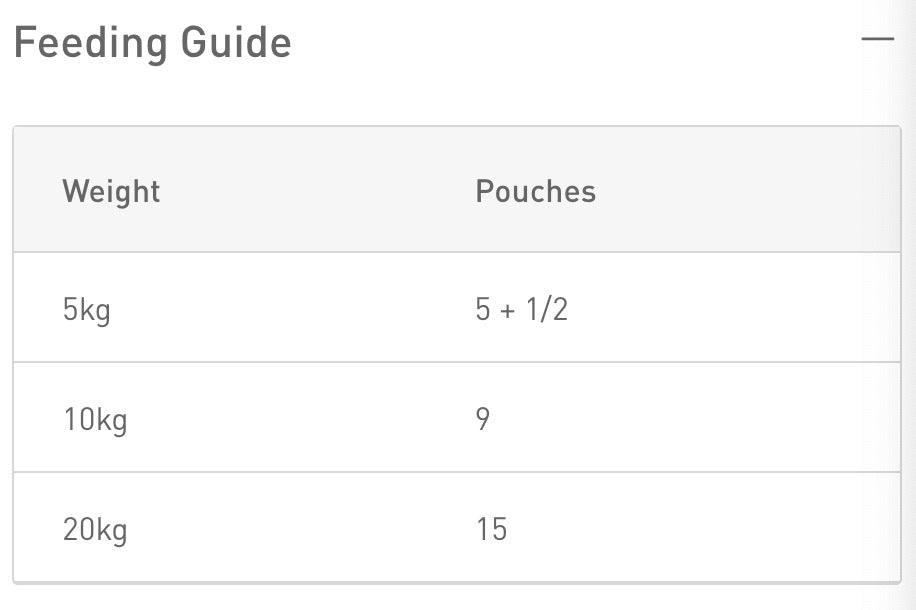Select the Pouches column header
This screenshot has height=610, width=916.
point(536,191)
